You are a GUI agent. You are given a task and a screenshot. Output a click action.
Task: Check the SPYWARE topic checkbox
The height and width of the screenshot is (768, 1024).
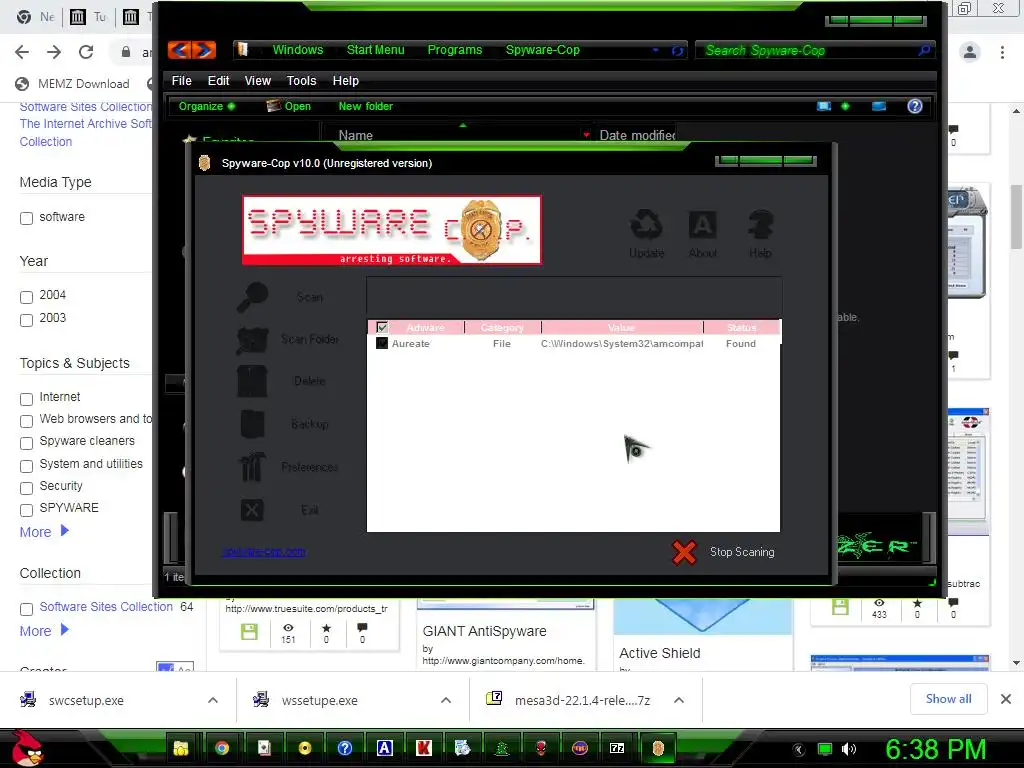pos(26,510)
